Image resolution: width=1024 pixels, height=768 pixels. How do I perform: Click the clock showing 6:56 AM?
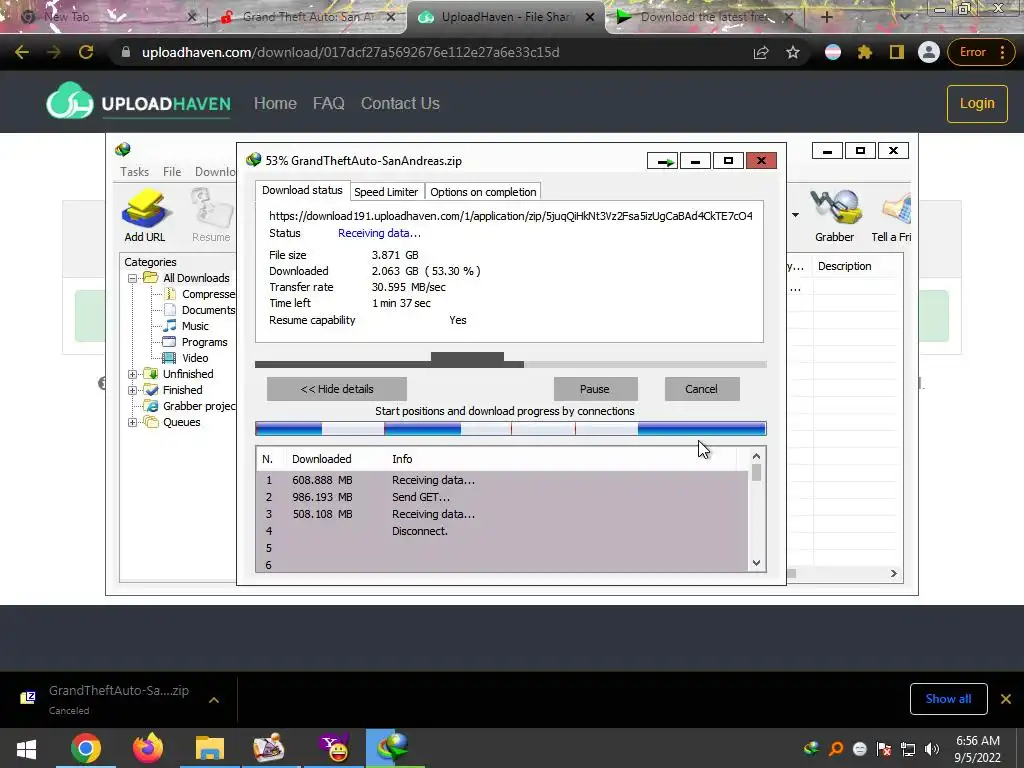[x=978, y=741]
